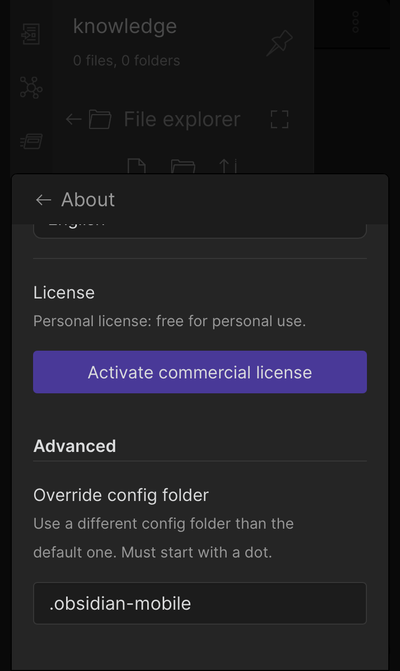Focus the .obsidian-mobile config folder field

point(200,603)
